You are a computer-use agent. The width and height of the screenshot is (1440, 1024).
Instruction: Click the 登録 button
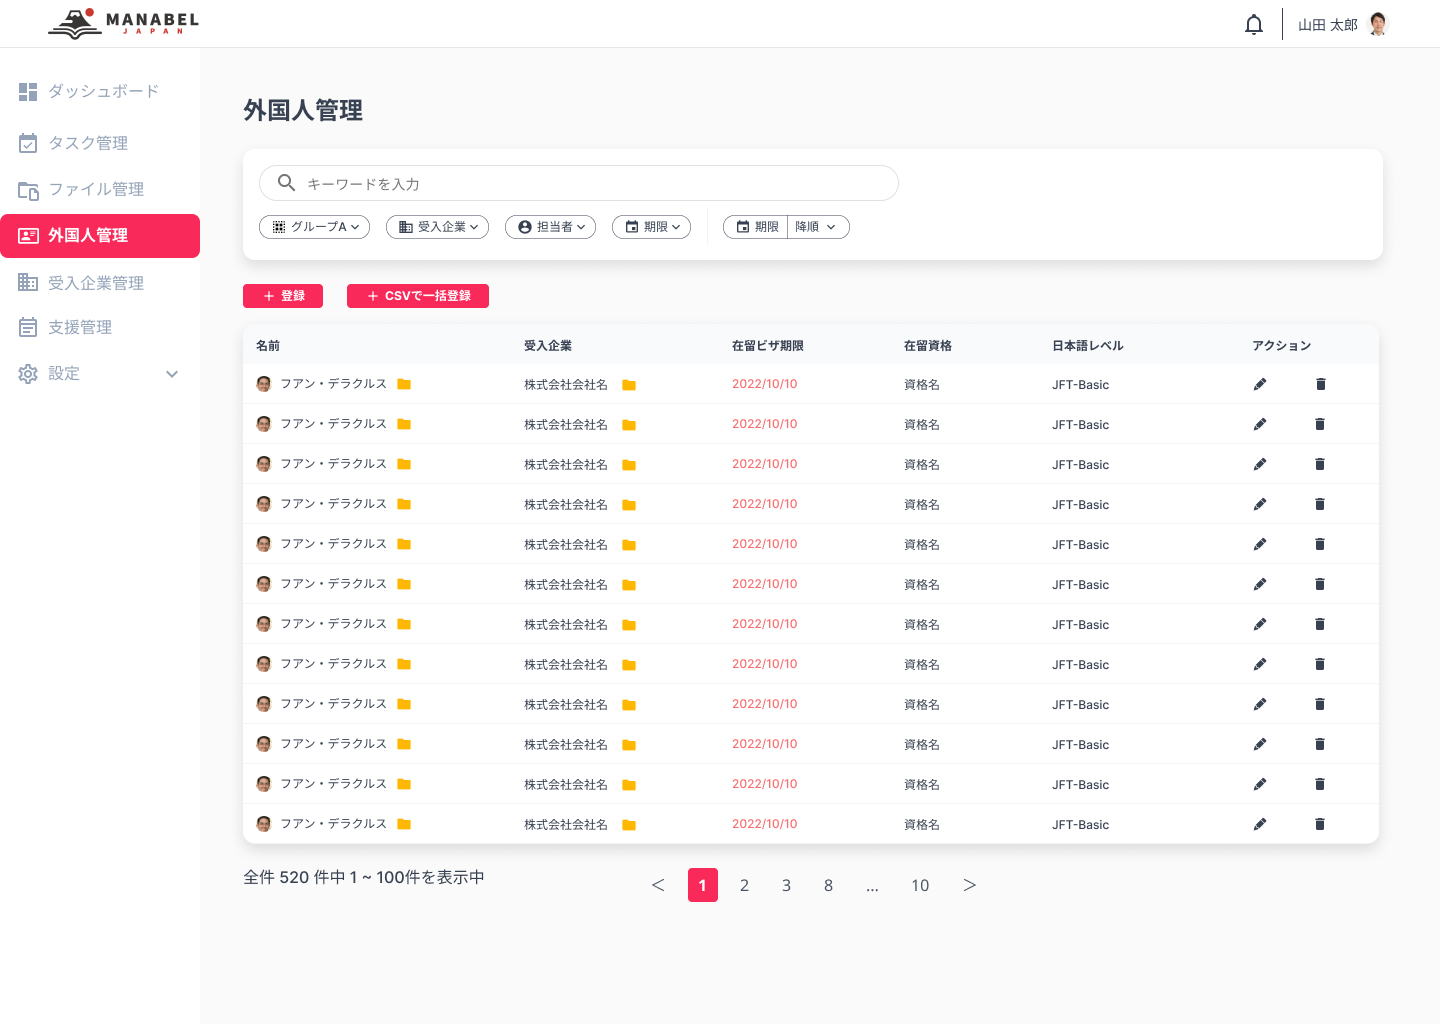point(283,296)
